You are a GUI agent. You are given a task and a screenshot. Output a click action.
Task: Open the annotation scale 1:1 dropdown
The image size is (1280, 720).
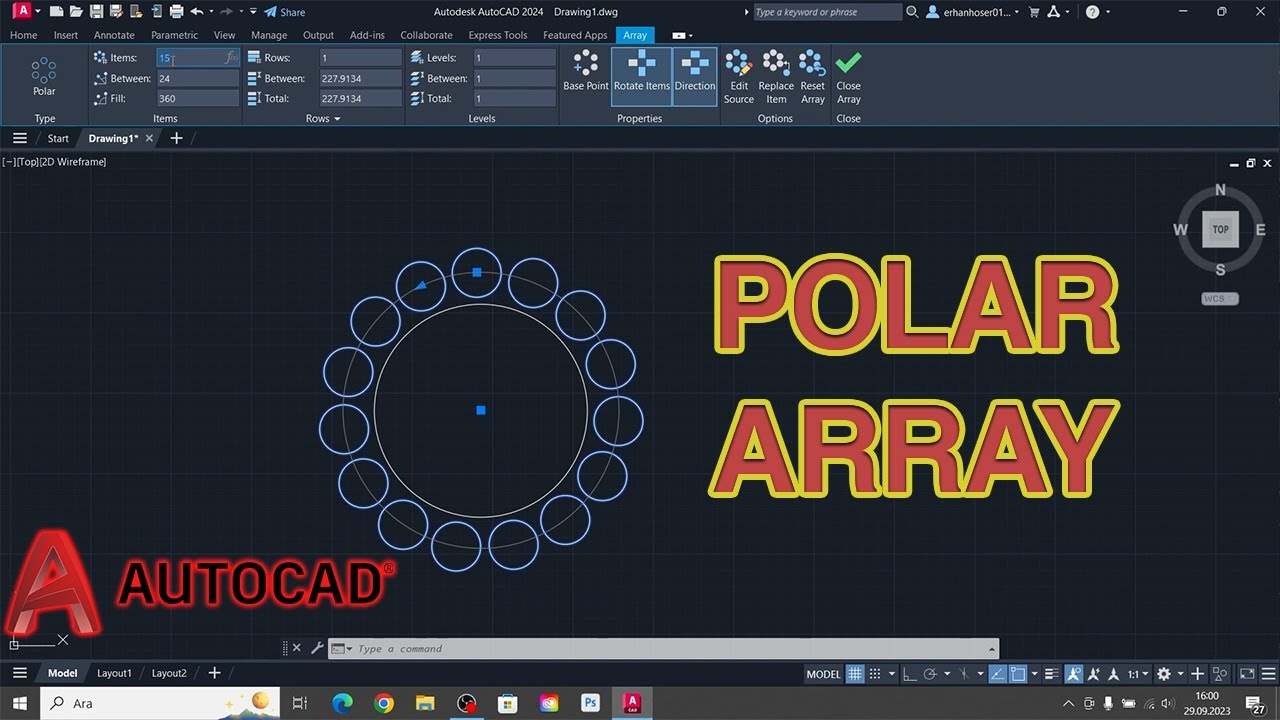[x=1139, y=674]
